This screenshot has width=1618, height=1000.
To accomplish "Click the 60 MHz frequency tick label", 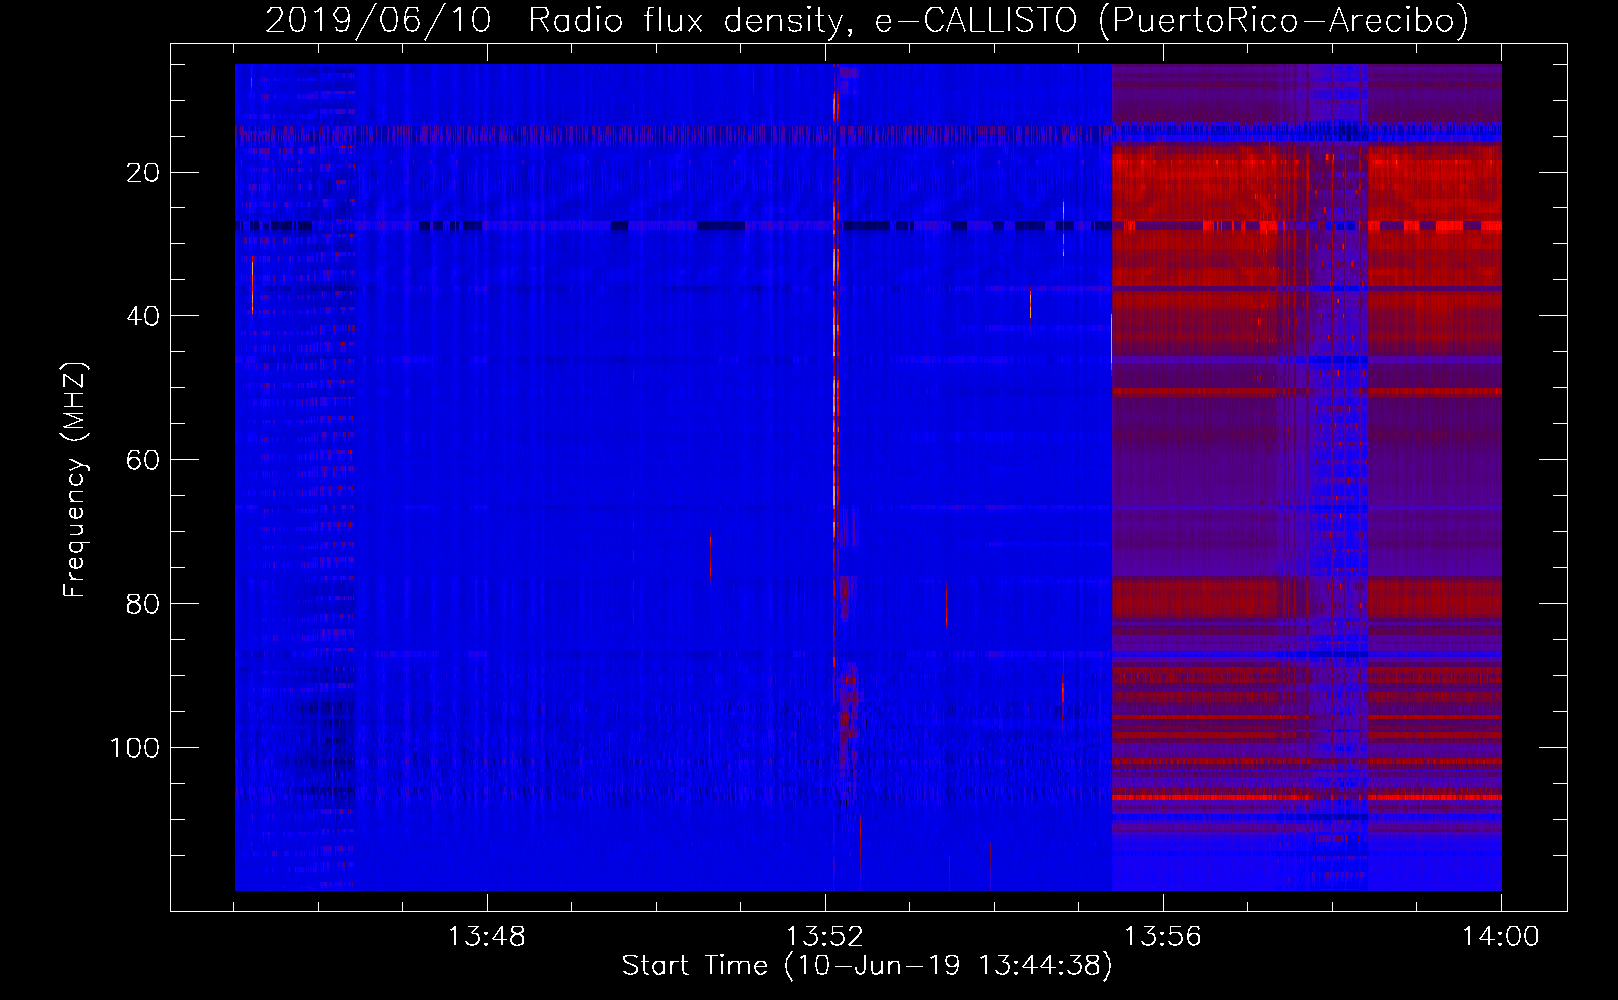I will [x=143, y=460].
